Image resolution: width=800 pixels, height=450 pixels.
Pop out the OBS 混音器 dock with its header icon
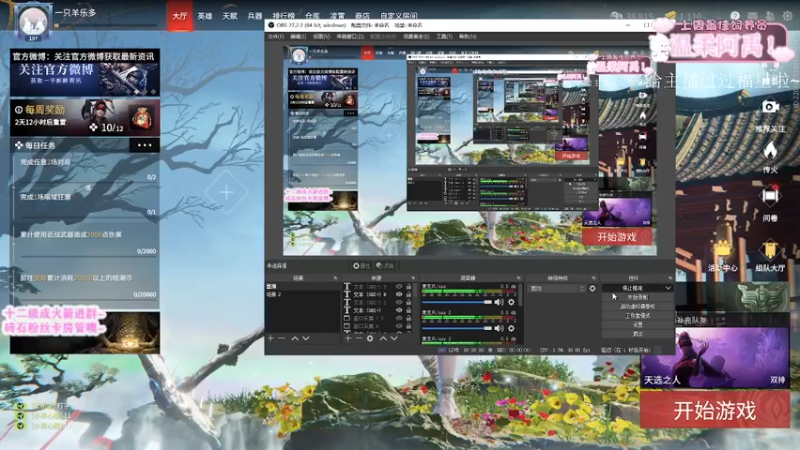click(x=518, y=278)
